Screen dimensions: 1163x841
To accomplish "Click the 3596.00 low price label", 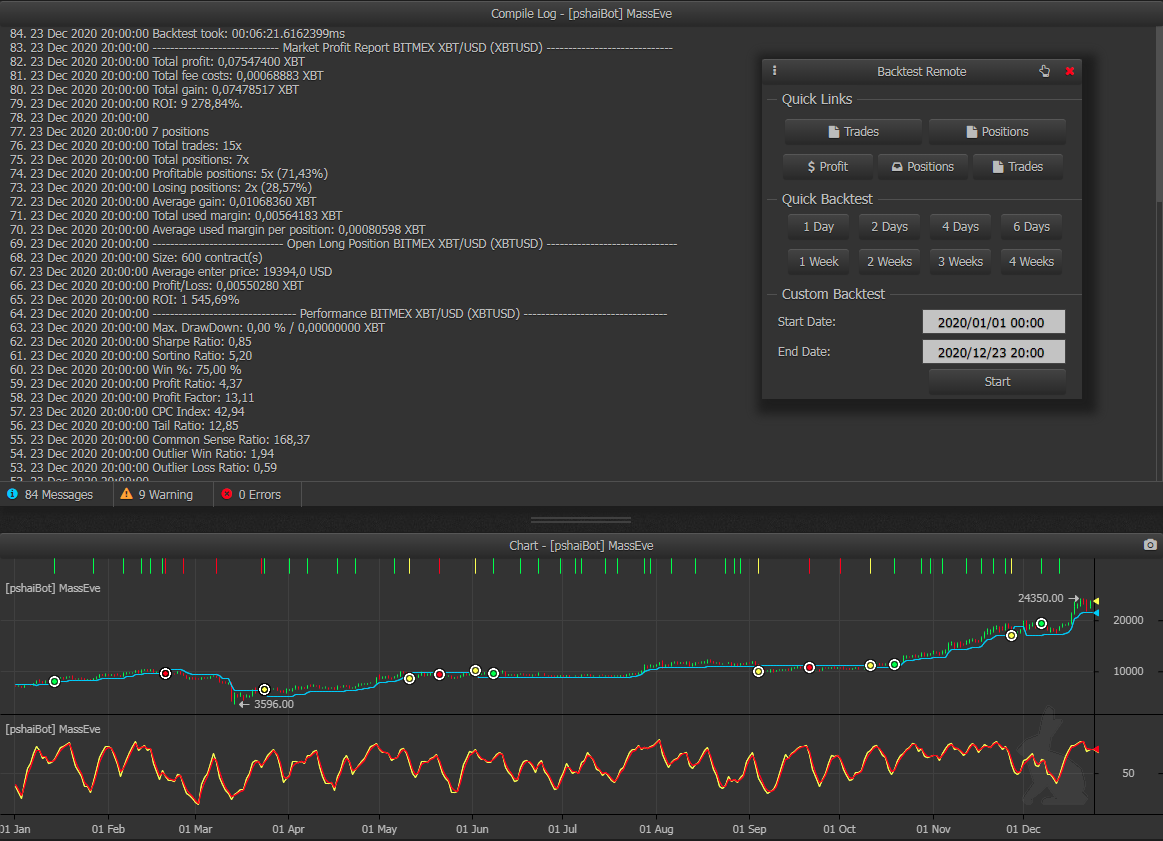I will coord(274,704).
